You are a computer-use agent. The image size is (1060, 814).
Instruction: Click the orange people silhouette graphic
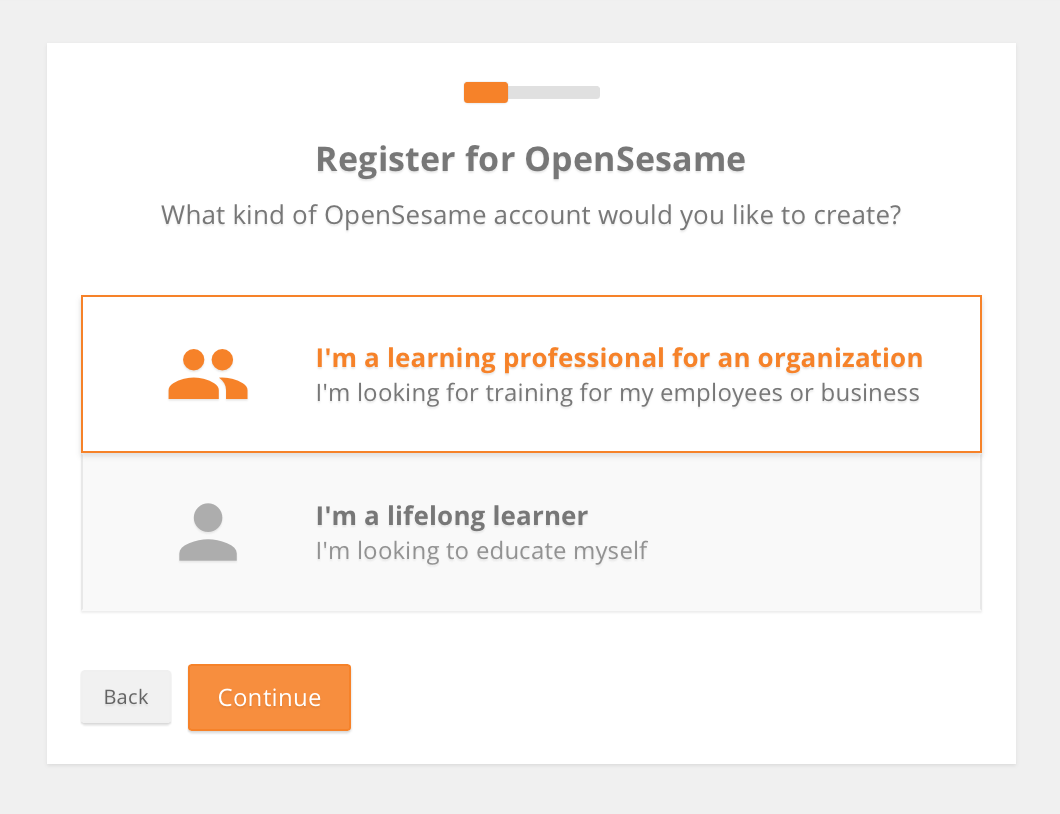click(207, 374)
